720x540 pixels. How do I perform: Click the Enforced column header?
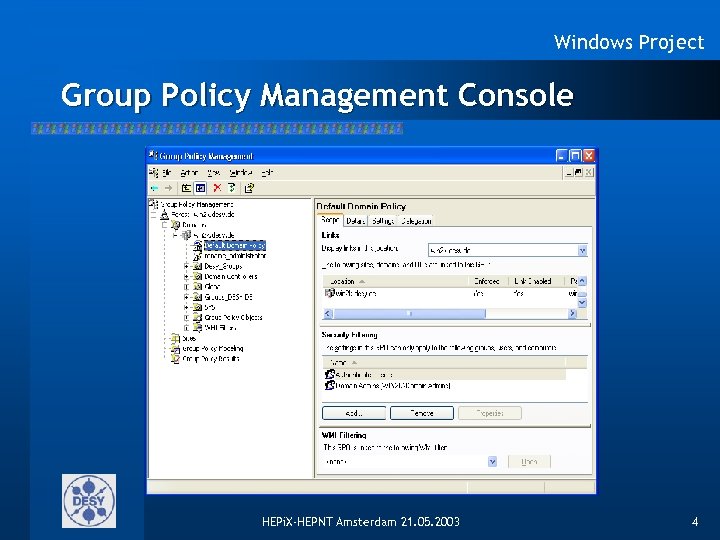click(488, 281)
